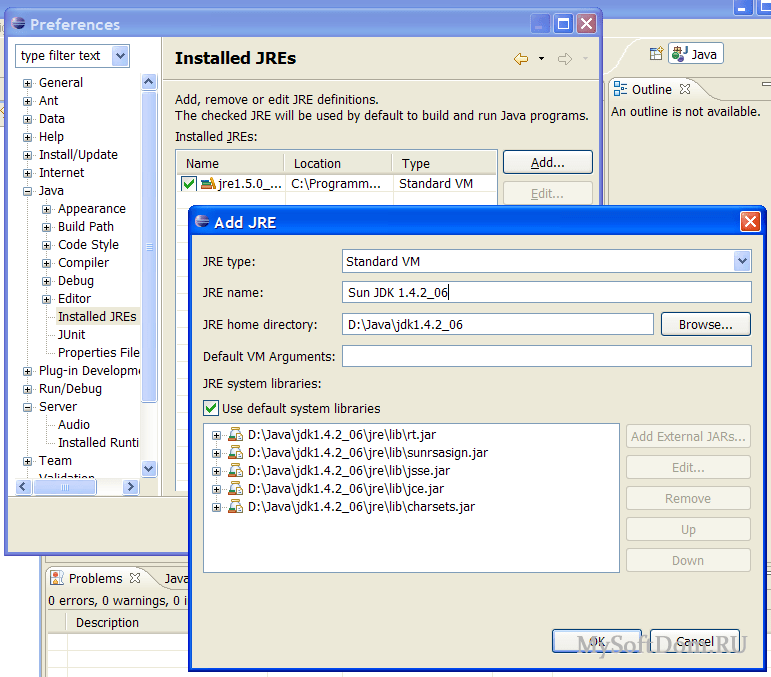This screenshot has height=677, width=771.
Task: Expand the Ant preferences node
Action: point(28,101)
